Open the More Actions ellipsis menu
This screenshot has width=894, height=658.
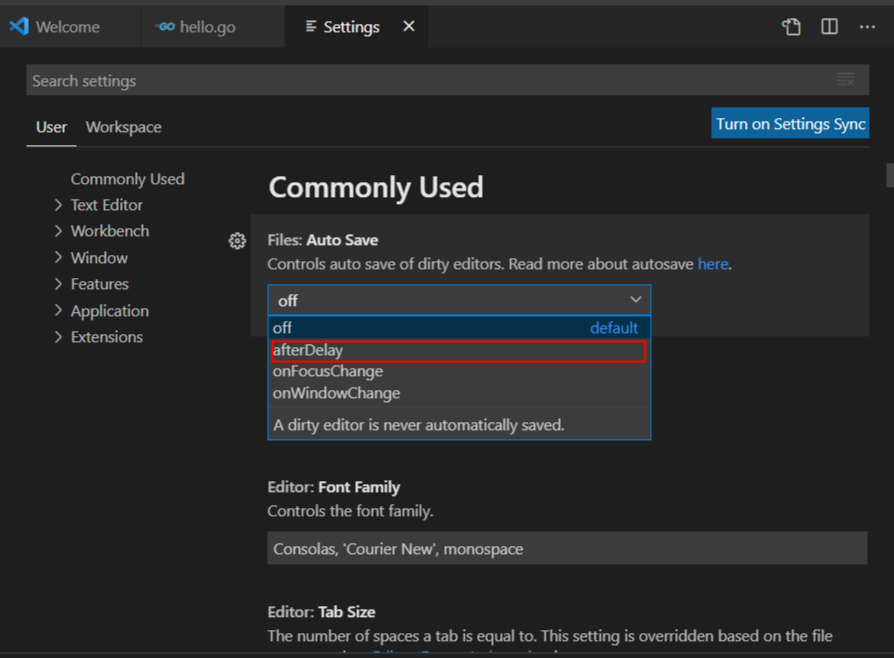pyautogui.click(x=867, y=27)
